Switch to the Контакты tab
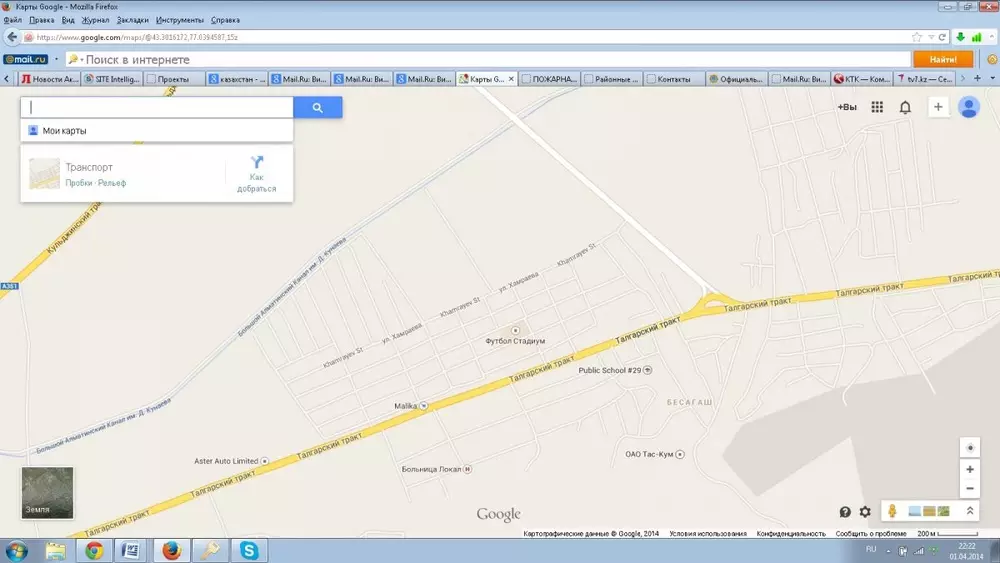1000x563 pixels. [x=672, y=78]
